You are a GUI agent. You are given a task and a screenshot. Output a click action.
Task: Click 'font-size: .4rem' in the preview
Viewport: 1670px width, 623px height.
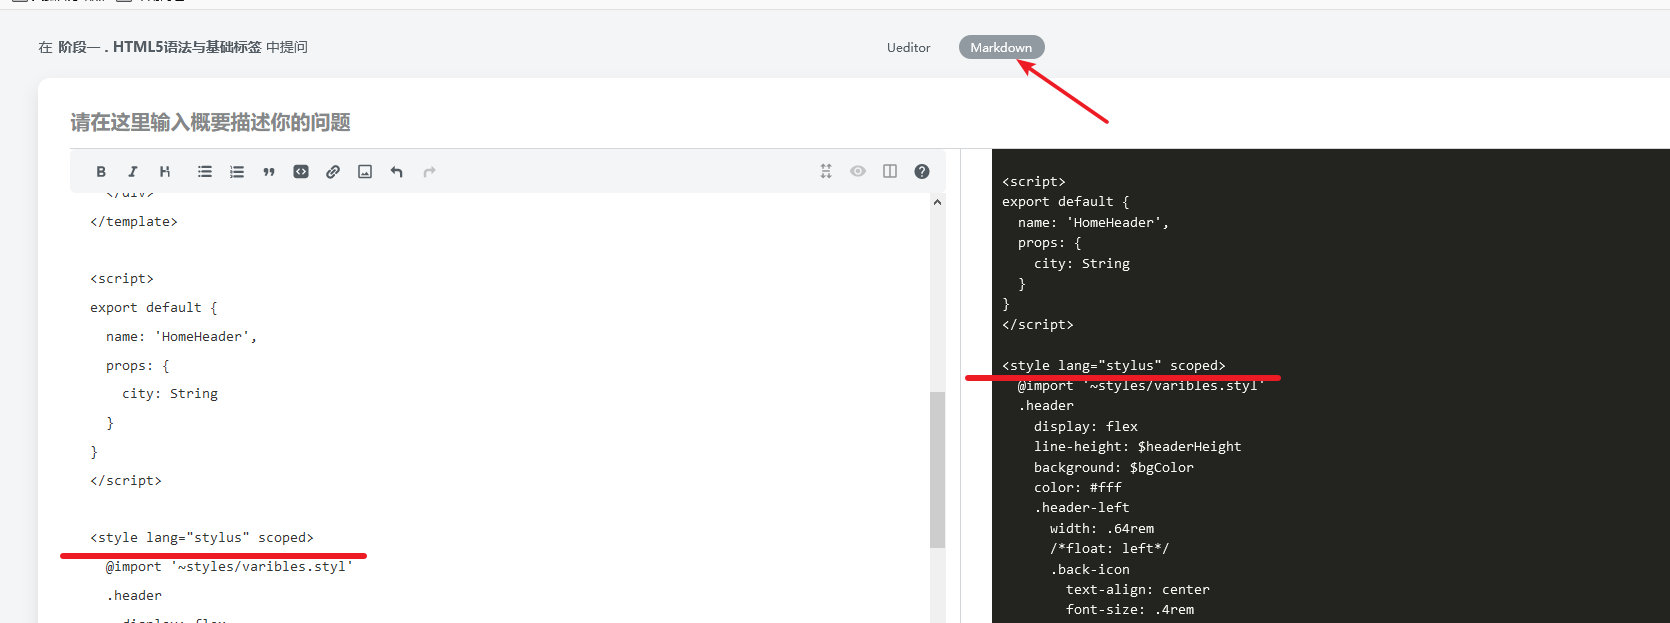tap(1130, 610)
